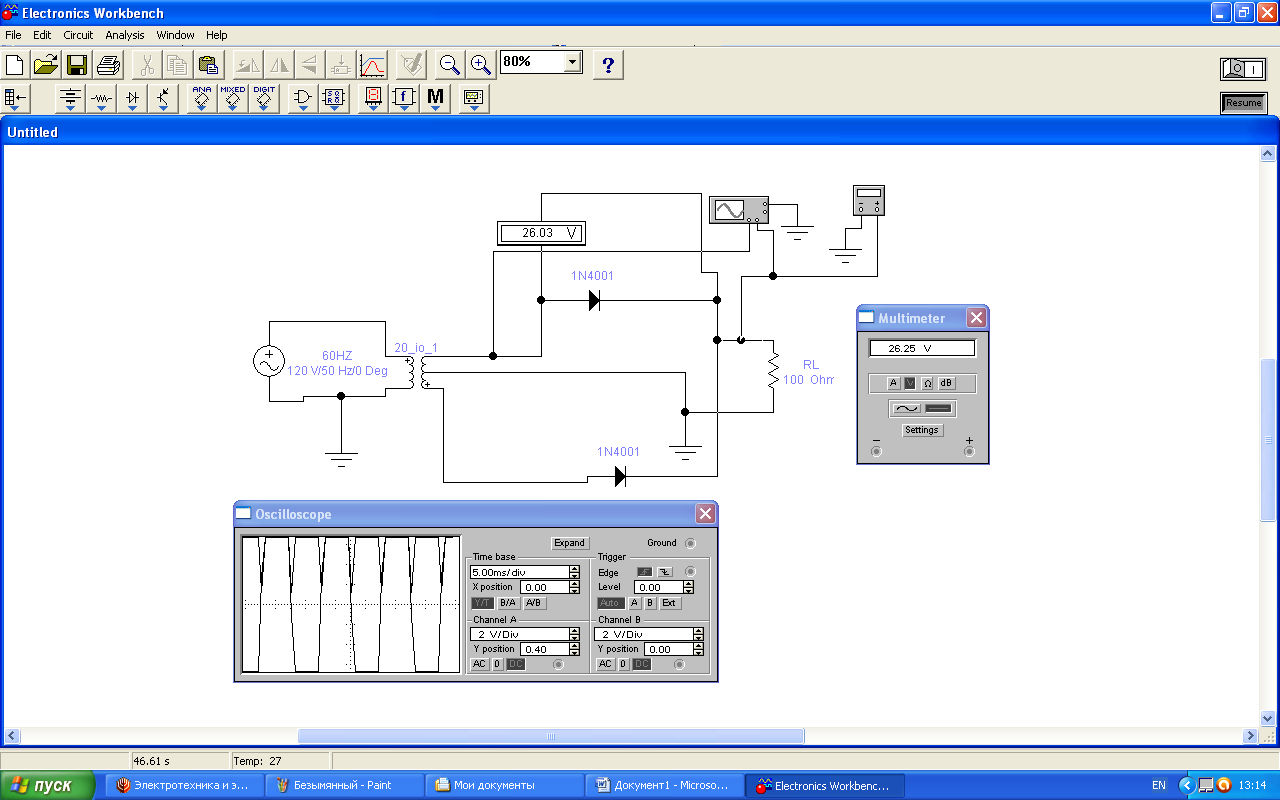Click the Cut scissors icon
The height and width of the screenshot is (800, 1280).
146,65
